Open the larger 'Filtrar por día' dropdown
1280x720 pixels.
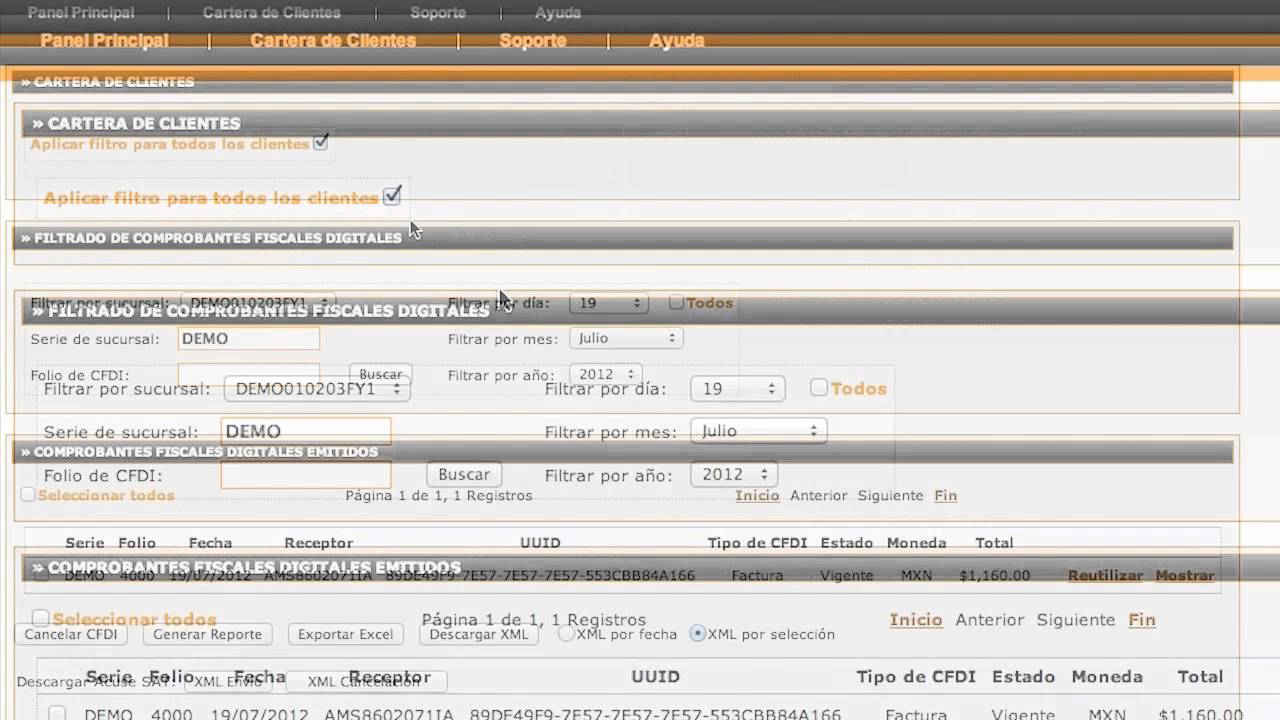click(737, 389)
